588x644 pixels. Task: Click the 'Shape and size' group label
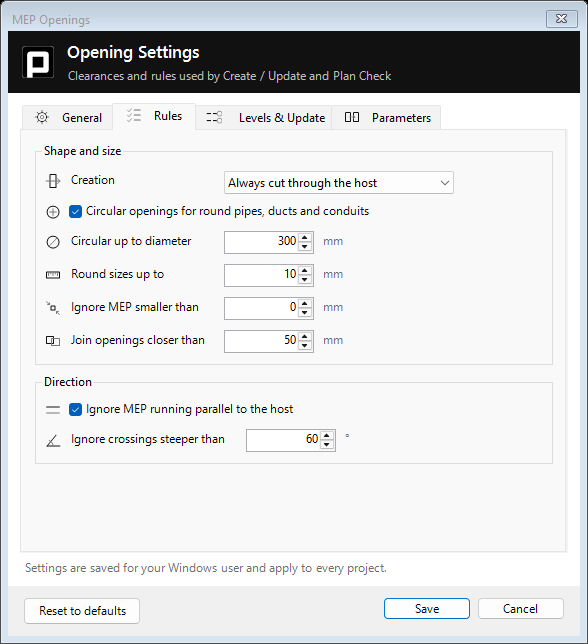[83, 151]
